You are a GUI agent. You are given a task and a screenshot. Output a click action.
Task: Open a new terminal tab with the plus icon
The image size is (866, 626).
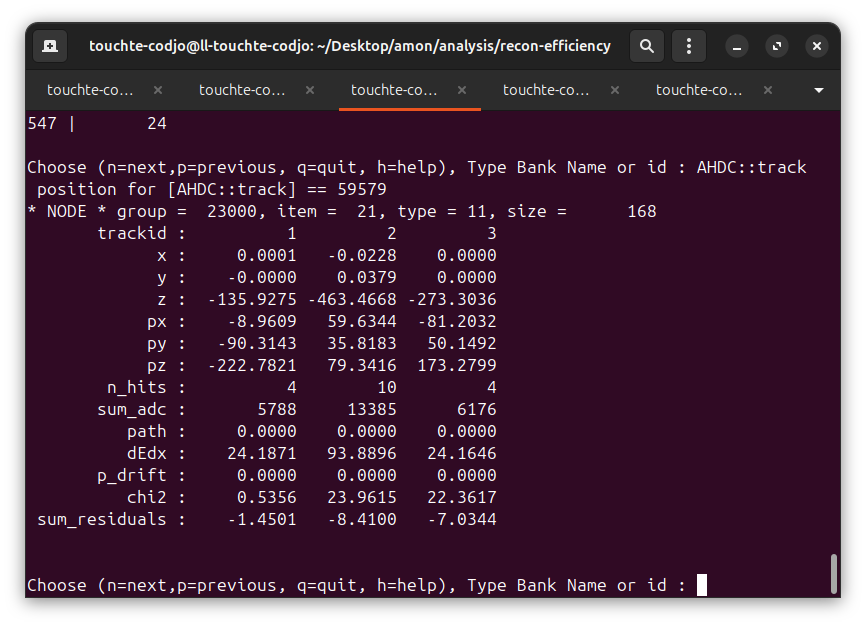[50, 46]
